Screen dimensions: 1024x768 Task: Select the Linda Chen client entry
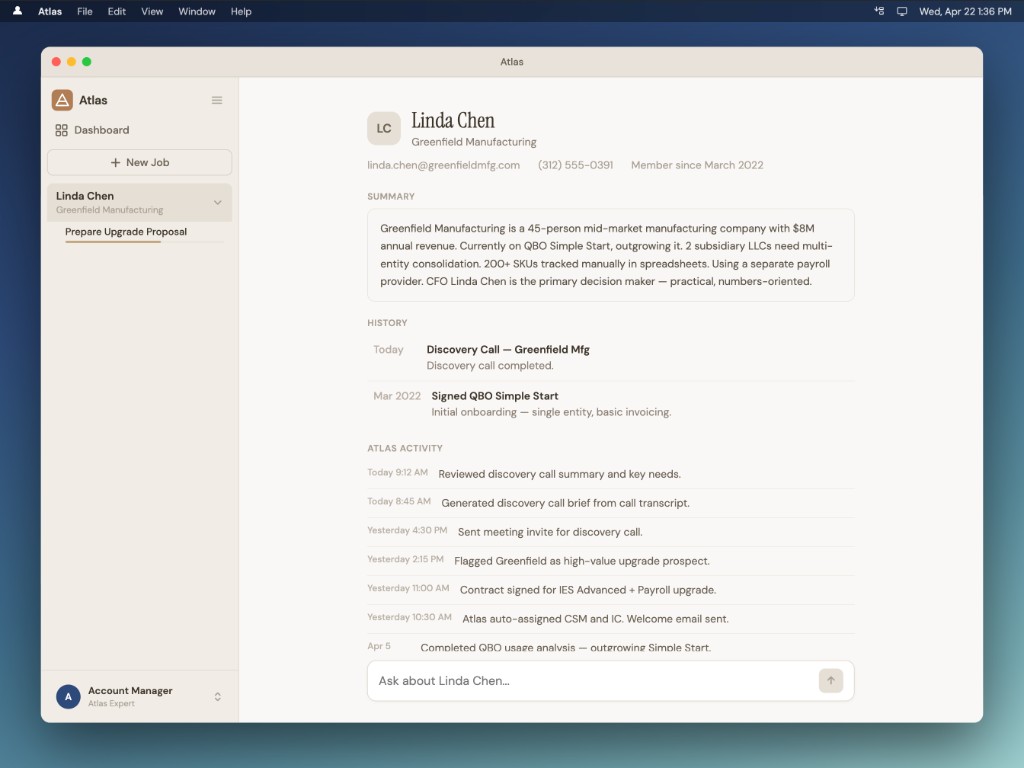(x=140, y=202)
